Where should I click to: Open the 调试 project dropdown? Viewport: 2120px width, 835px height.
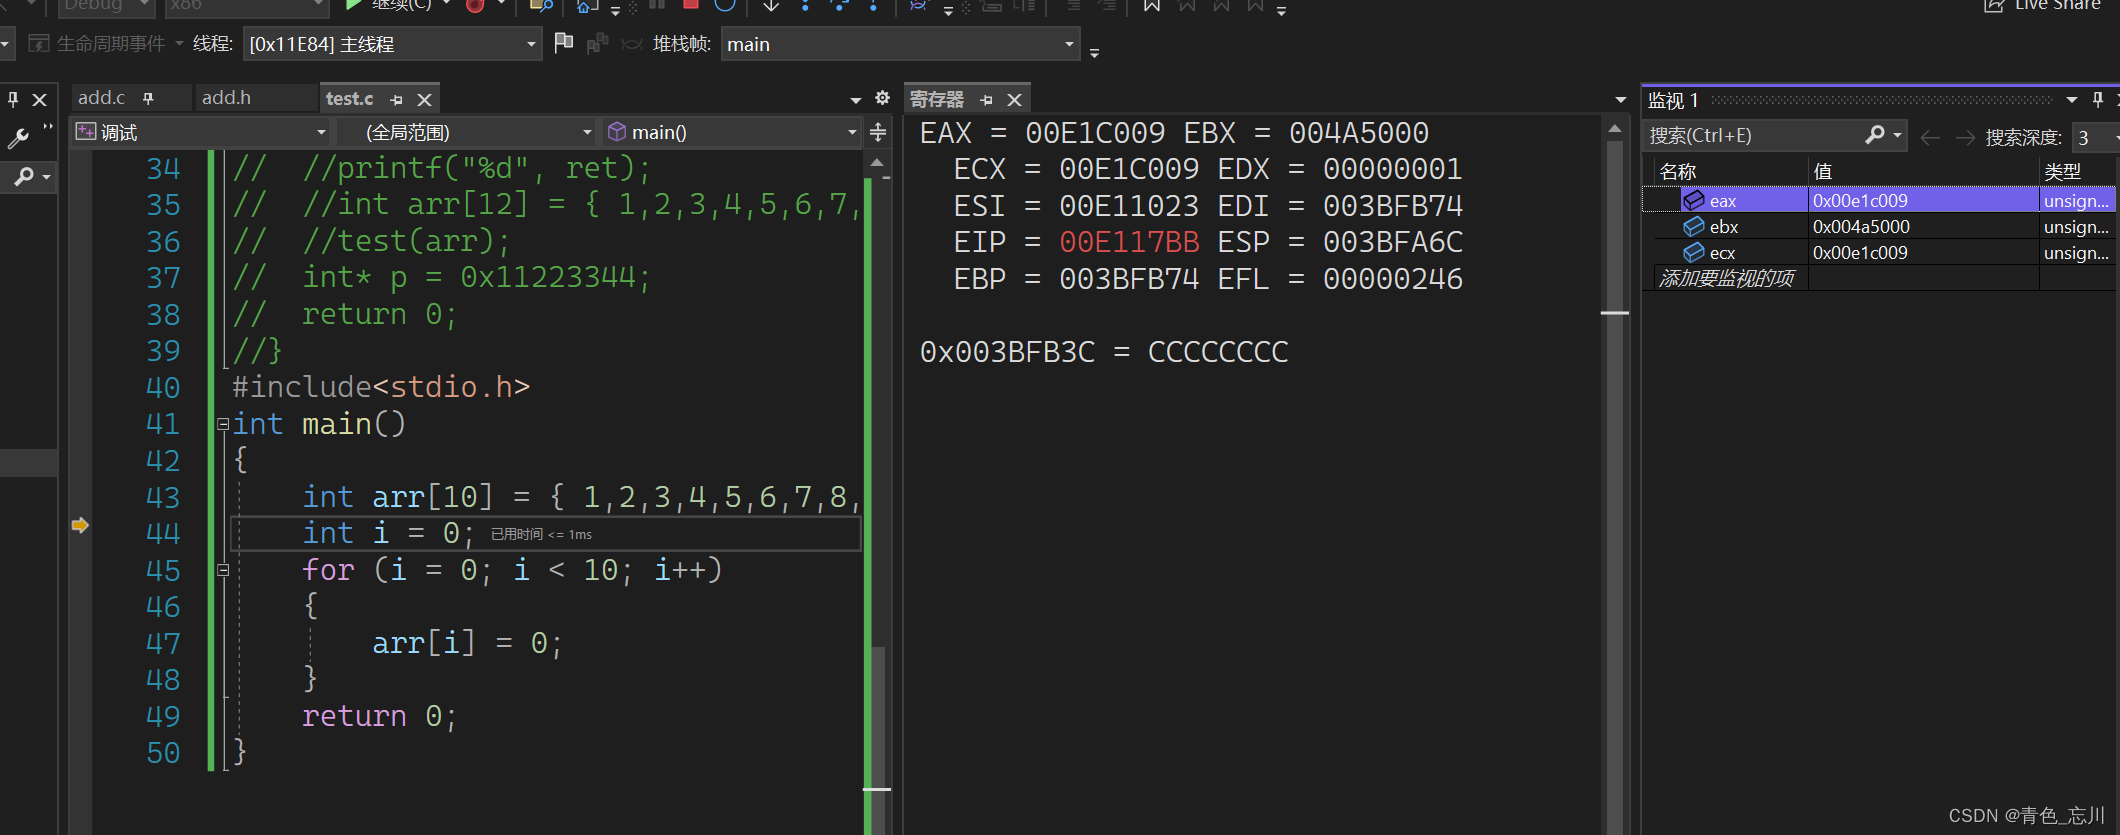tap(201, 132)
